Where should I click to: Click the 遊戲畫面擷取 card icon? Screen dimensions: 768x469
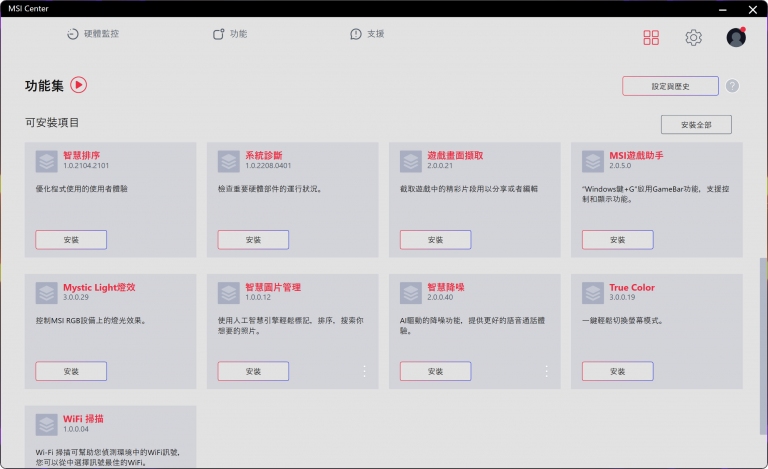click(x=411, y=161)
